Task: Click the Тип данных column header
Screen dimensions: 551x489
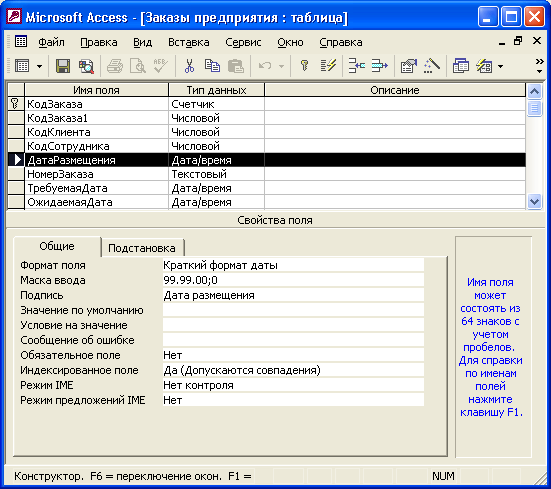Action: [x=216, y=90]
